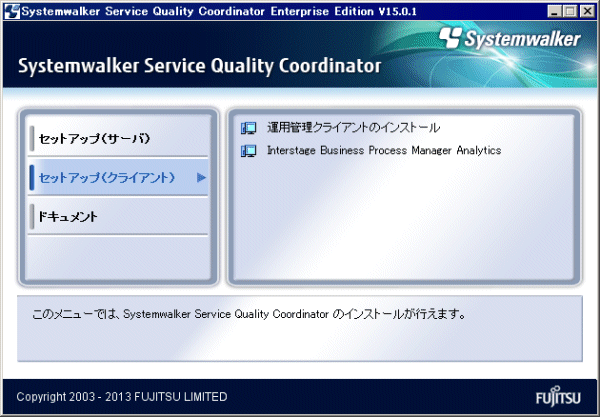Click the Systemwalker title bar application icon

tap(11, 11)
